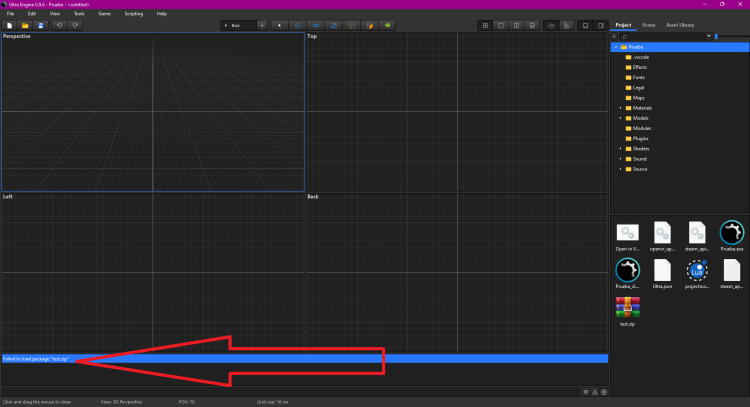Click the New file icon in the toolbar
Screen dimensions: 750x407
pyautogui.click(x=9, y=24)
